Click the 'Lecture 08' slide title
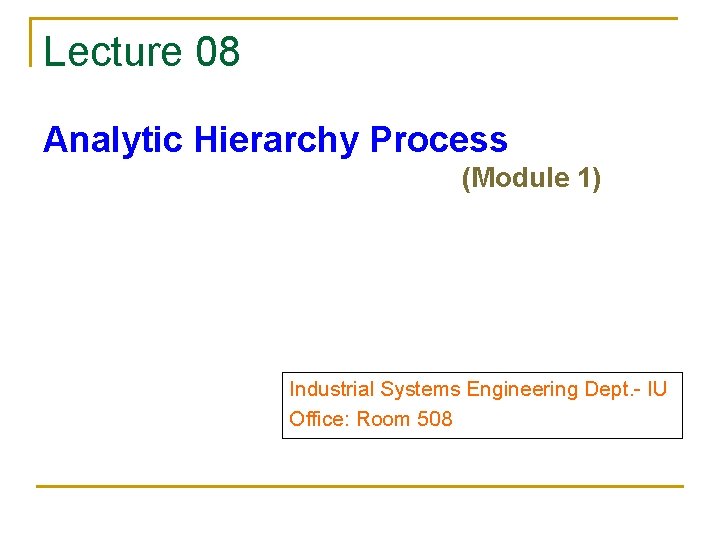The image size is (720, 540). click(x=142, y=52)
